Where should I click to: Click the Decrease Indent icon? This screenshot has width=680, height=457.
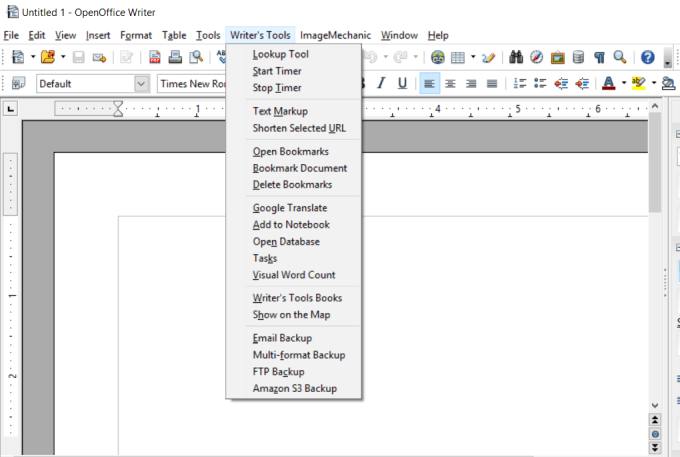point(561,83)
